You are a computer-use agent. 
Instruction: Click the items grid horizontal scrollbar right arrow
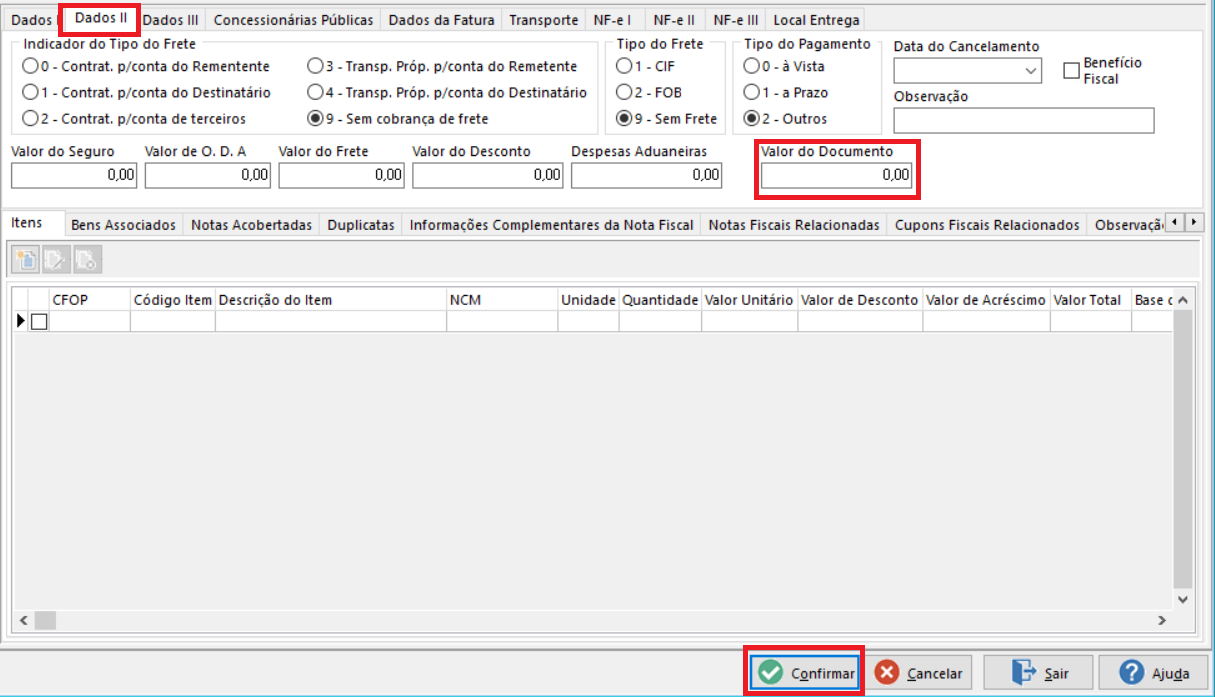click(1162, 621)
